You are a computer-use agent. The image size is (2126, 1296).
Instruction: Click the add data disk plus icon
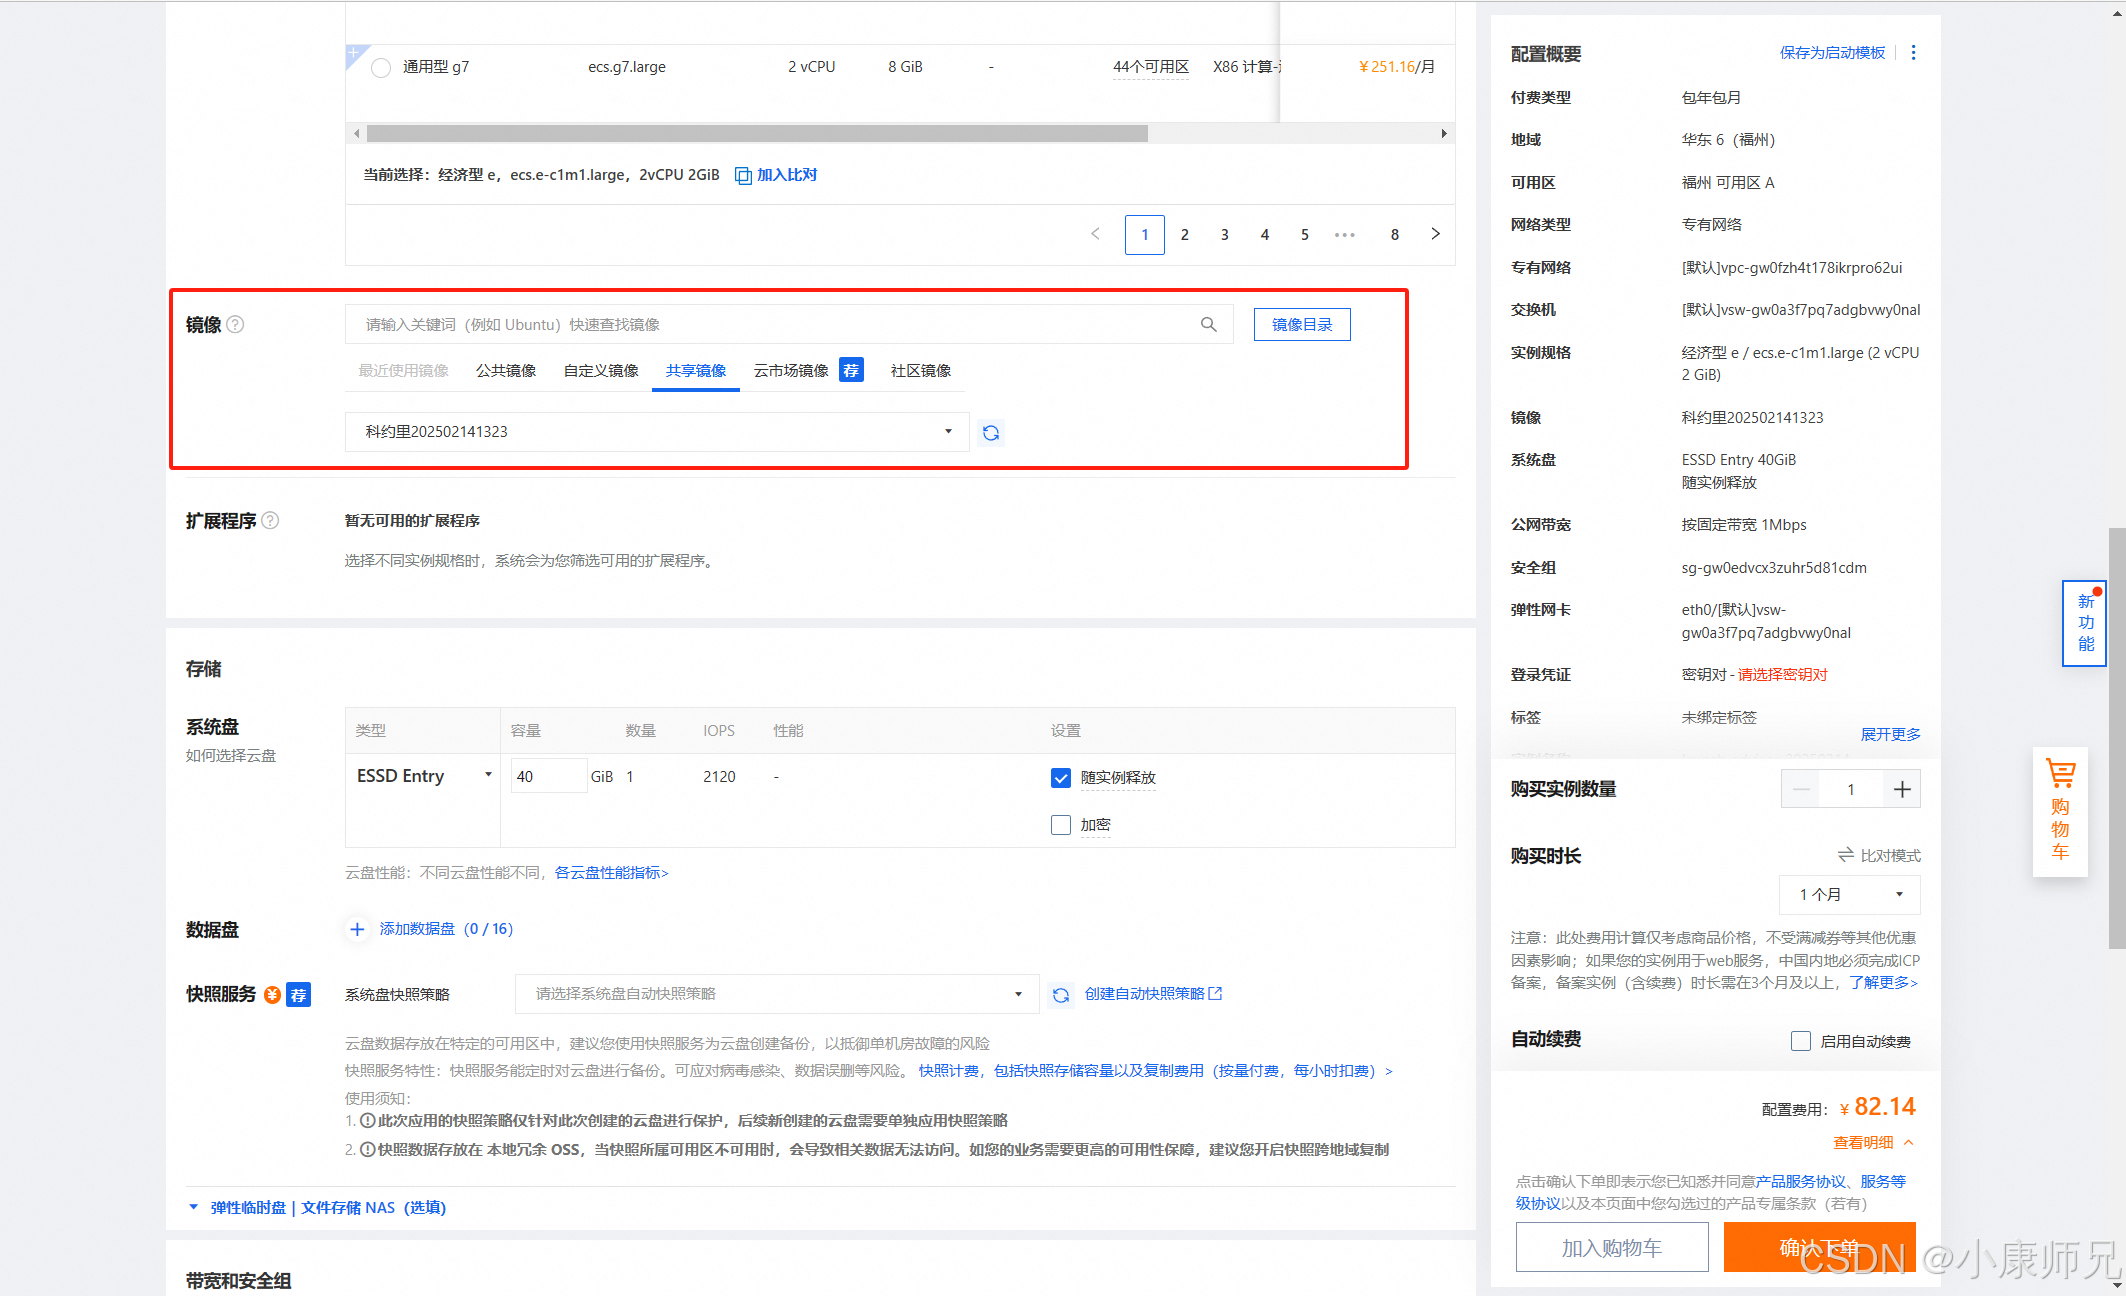pos(357,929)
